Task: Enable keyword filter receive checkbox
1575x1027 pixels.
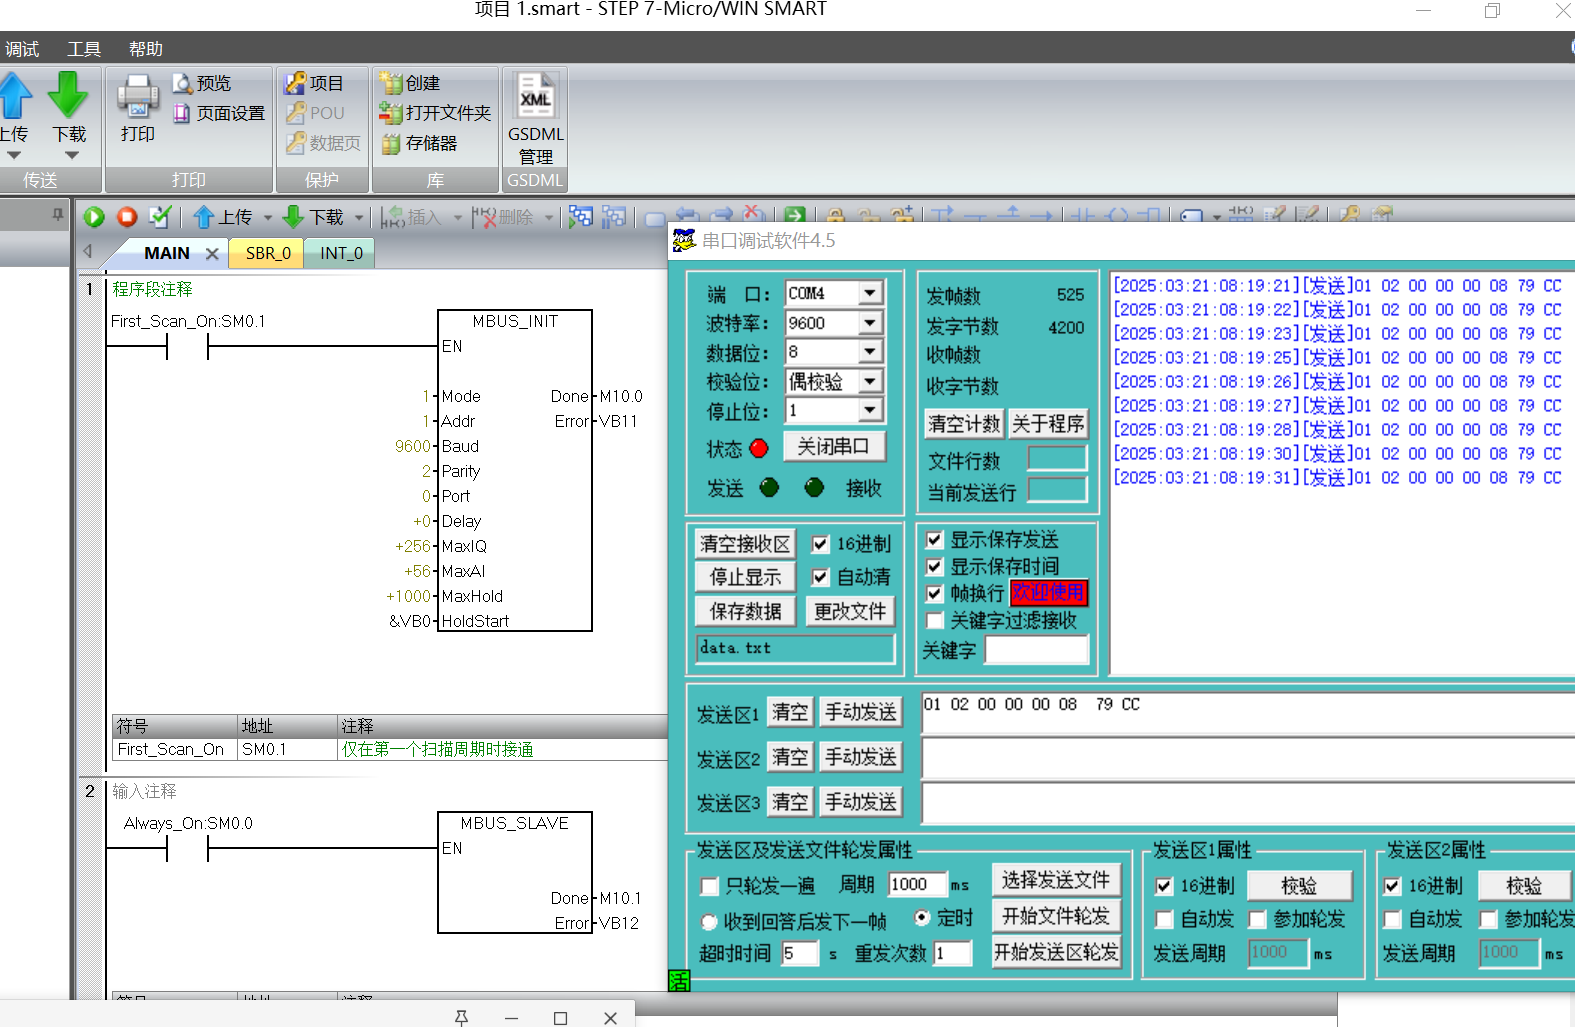Action: coord(935,621)
